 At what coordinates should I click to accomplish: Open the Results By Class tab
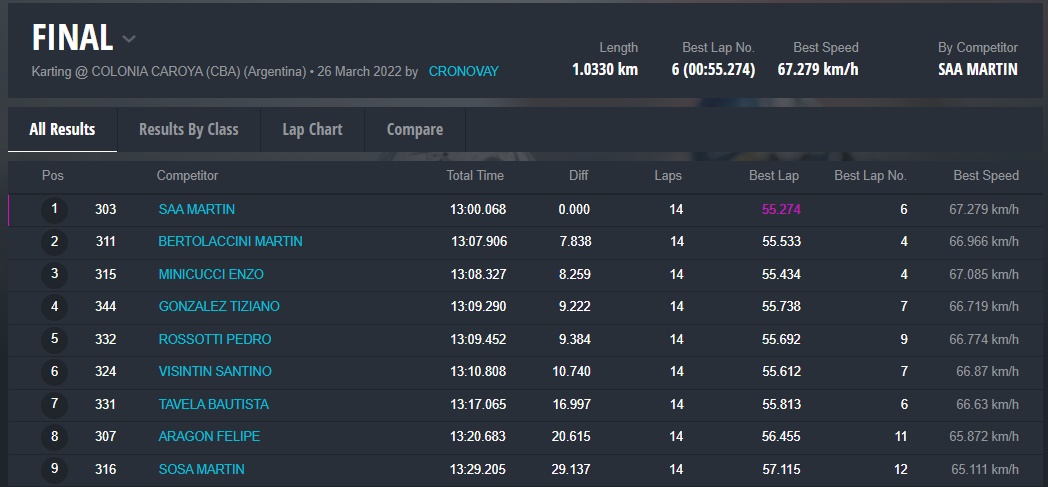coord(188,129)
